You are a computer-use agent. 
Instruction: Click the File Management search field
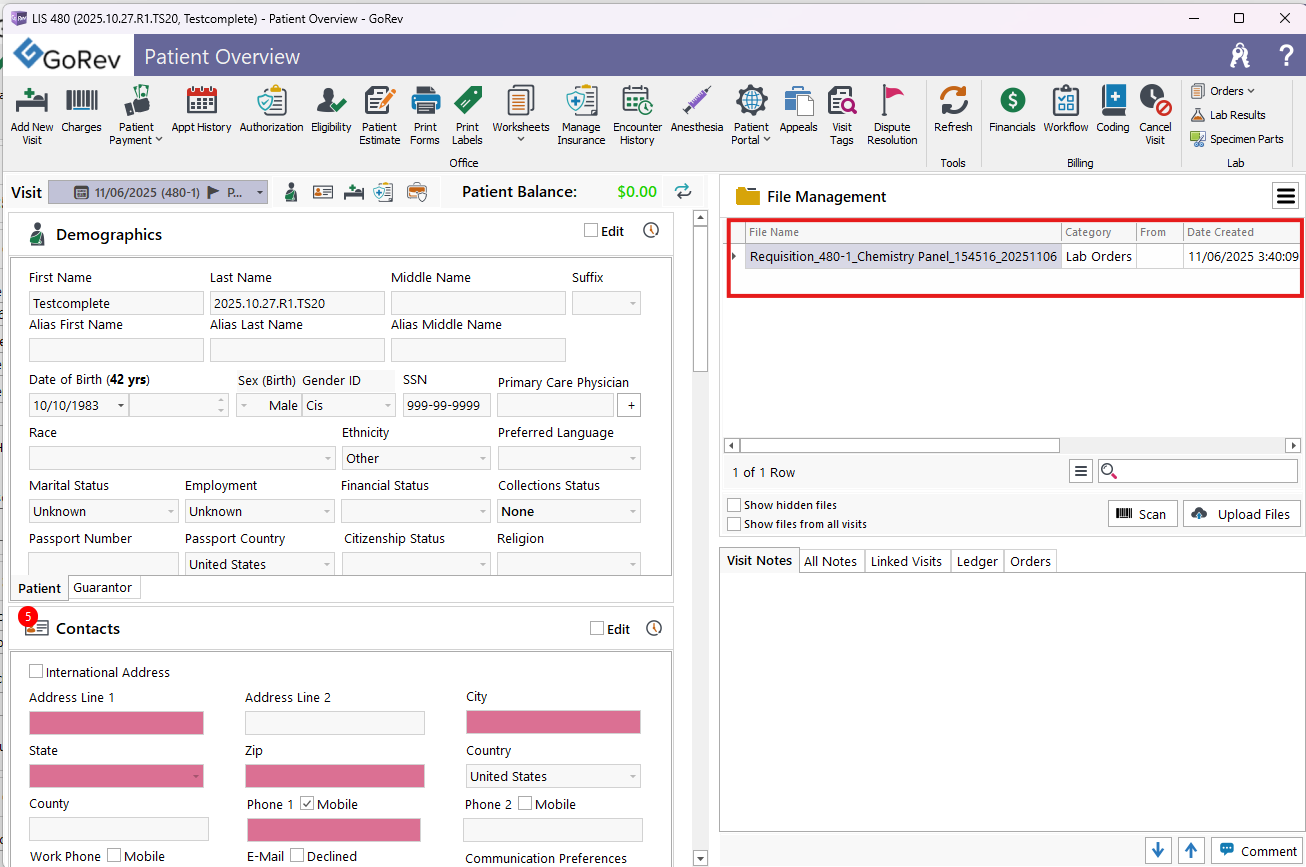1207,471
